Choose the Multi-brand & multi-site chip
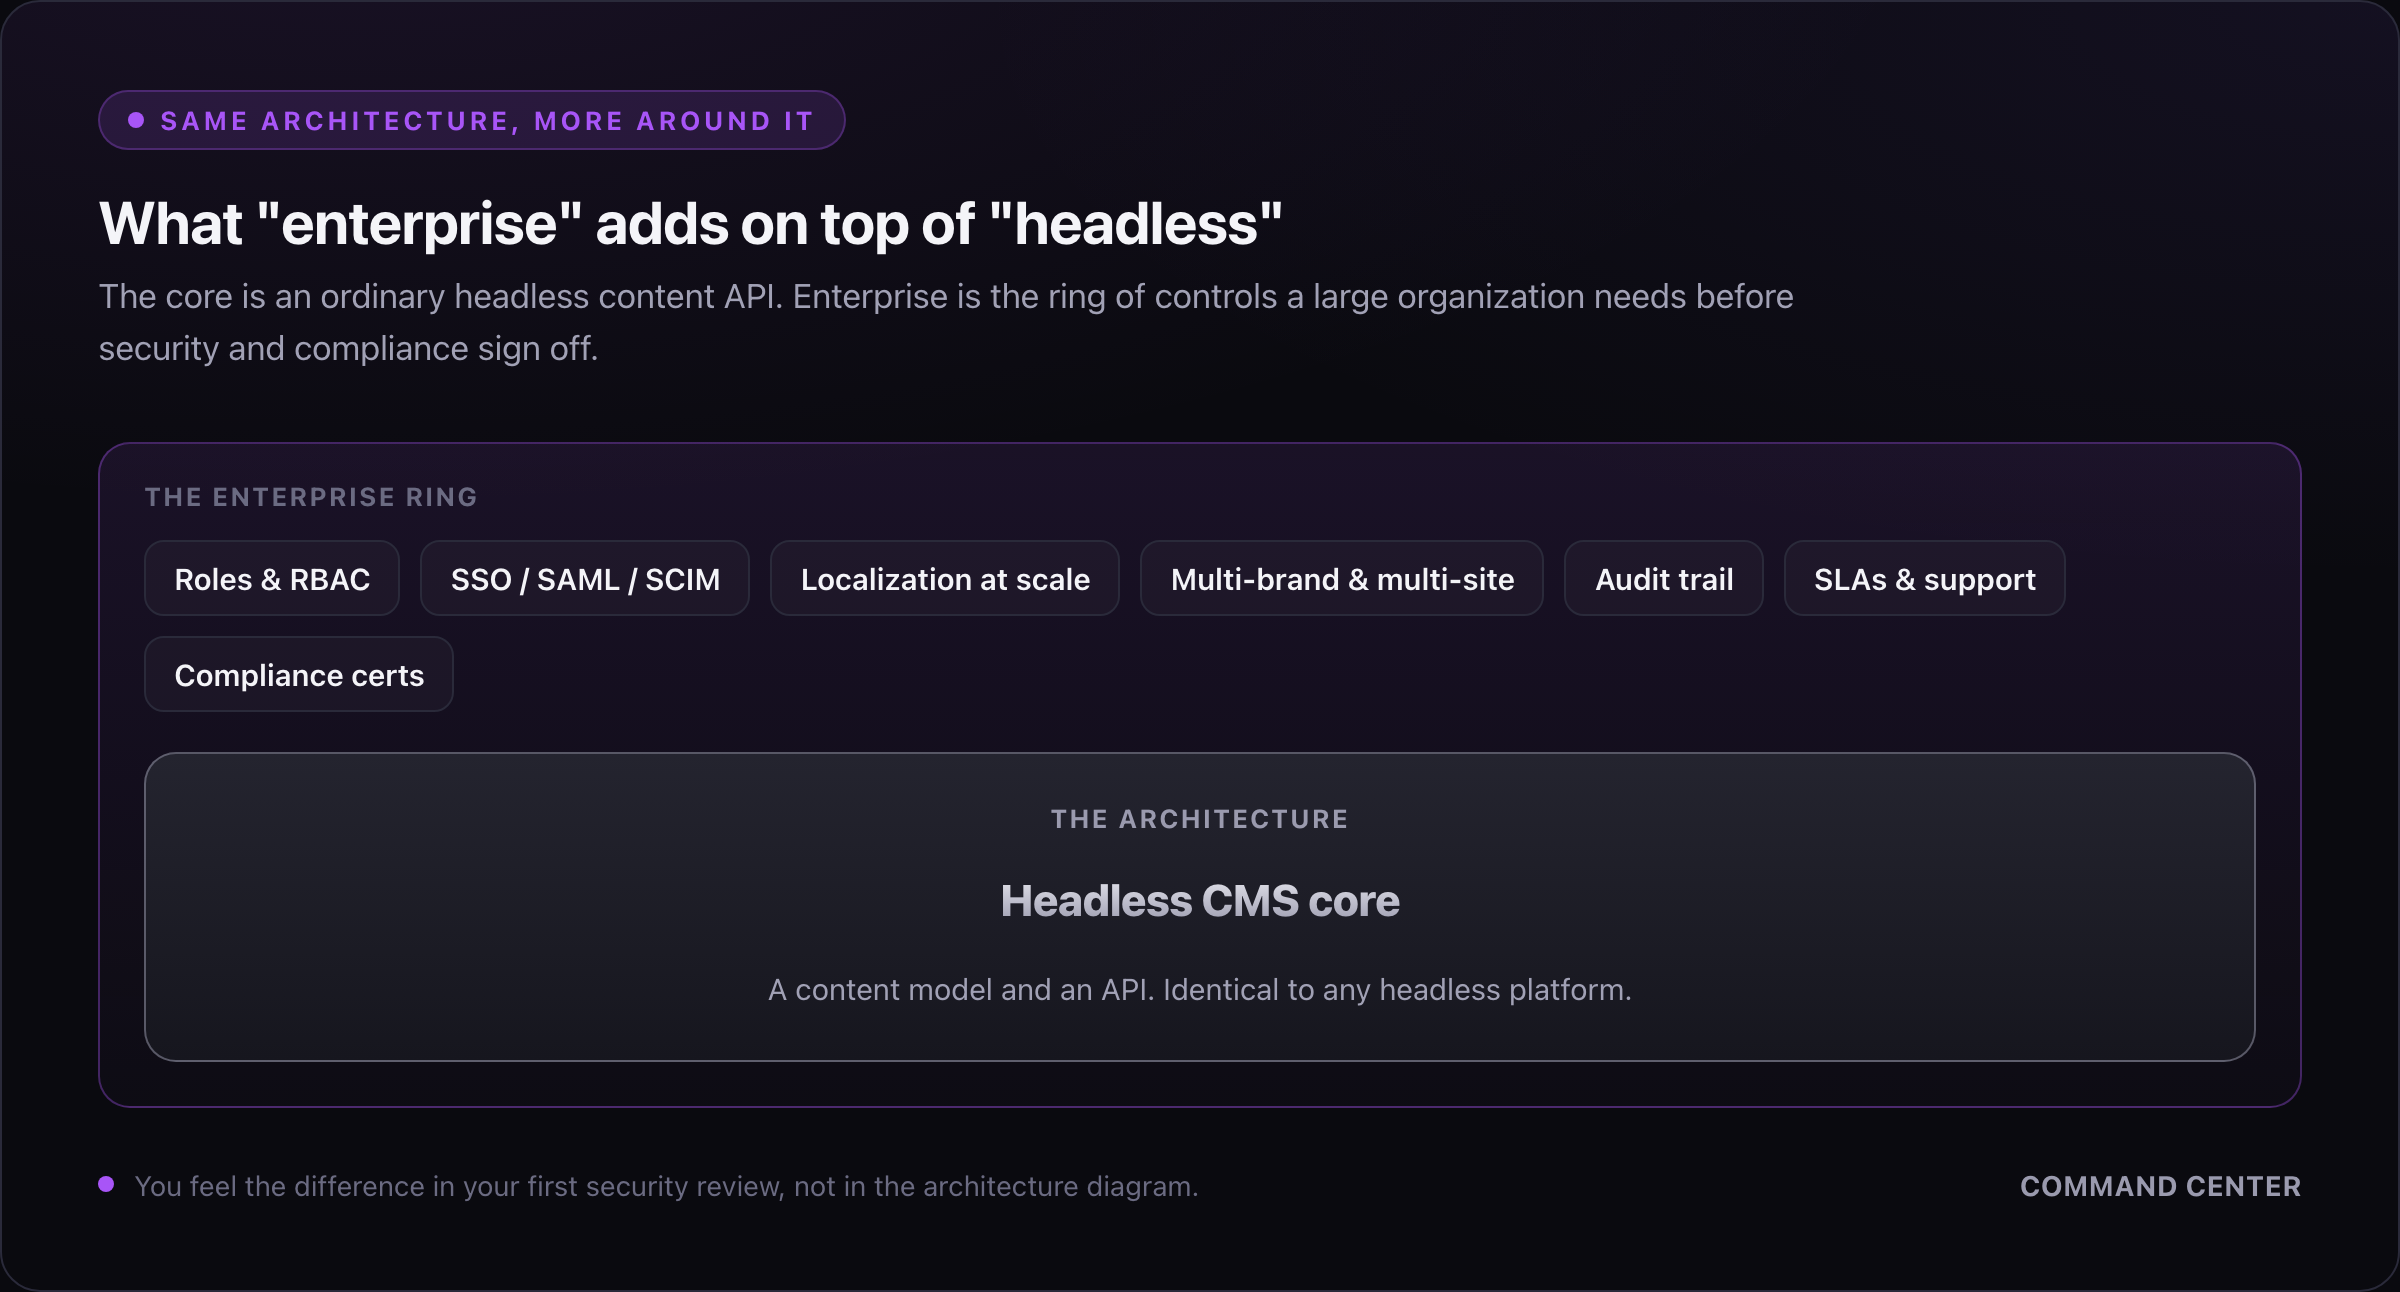The height and width of the screenshot is (1292, 2400). click(1342, 579)
